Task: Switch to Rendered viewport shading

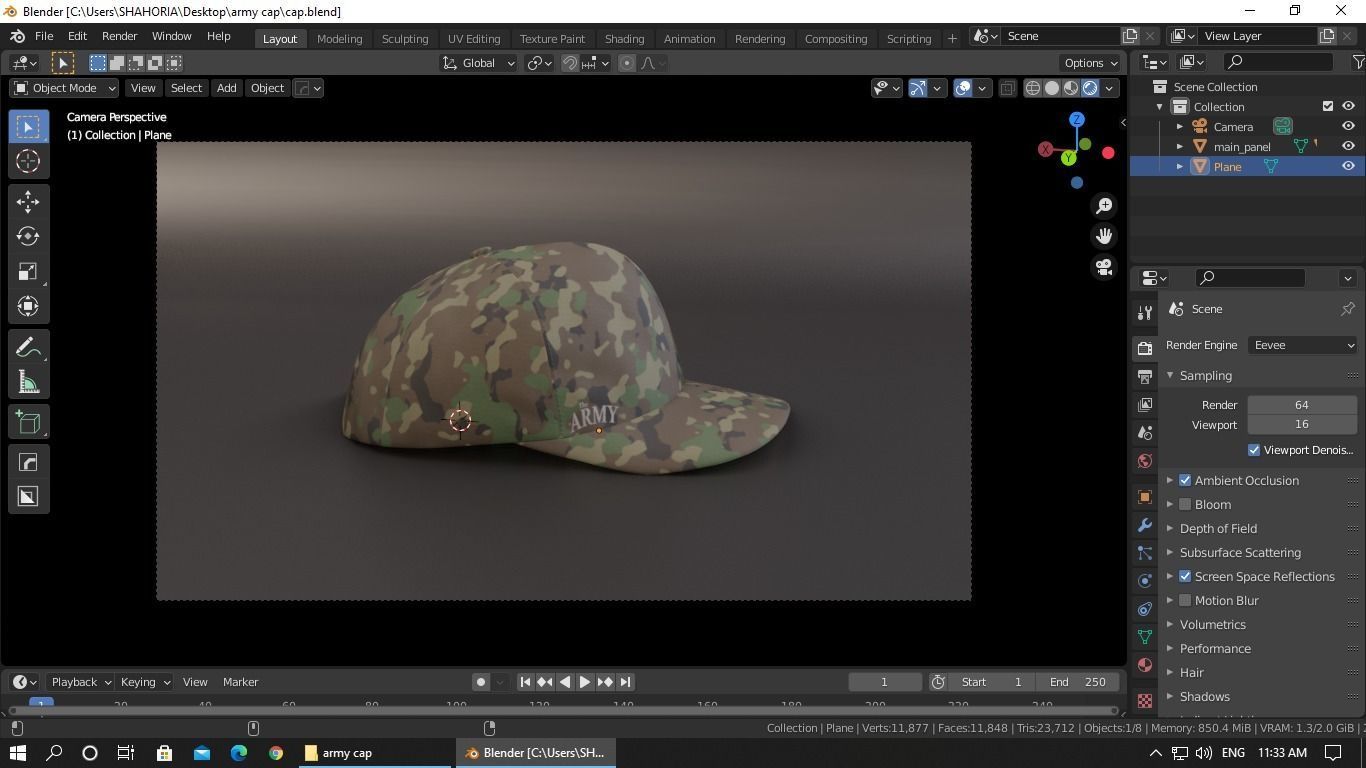Action: pyautogui.click(x=1090, y=88)
